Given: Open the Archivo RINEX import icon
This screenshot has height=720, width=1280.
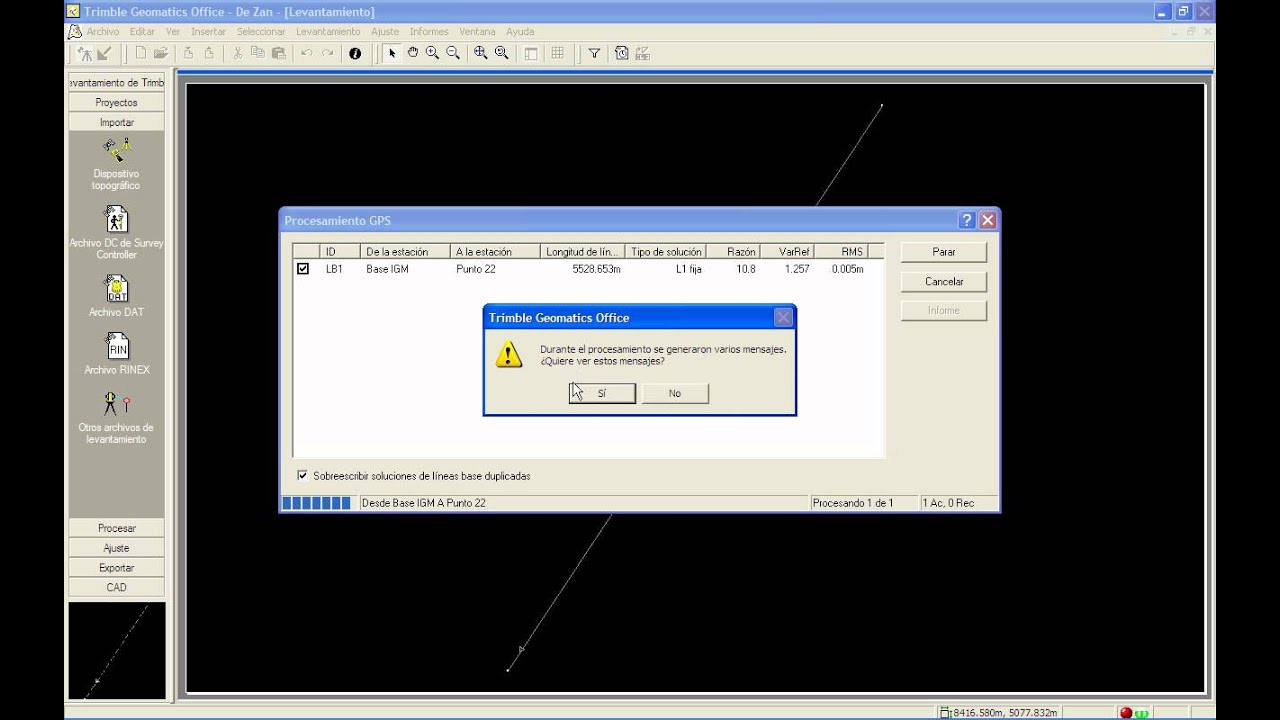Looking at the screenshot, I should click(x=117, y=346).
